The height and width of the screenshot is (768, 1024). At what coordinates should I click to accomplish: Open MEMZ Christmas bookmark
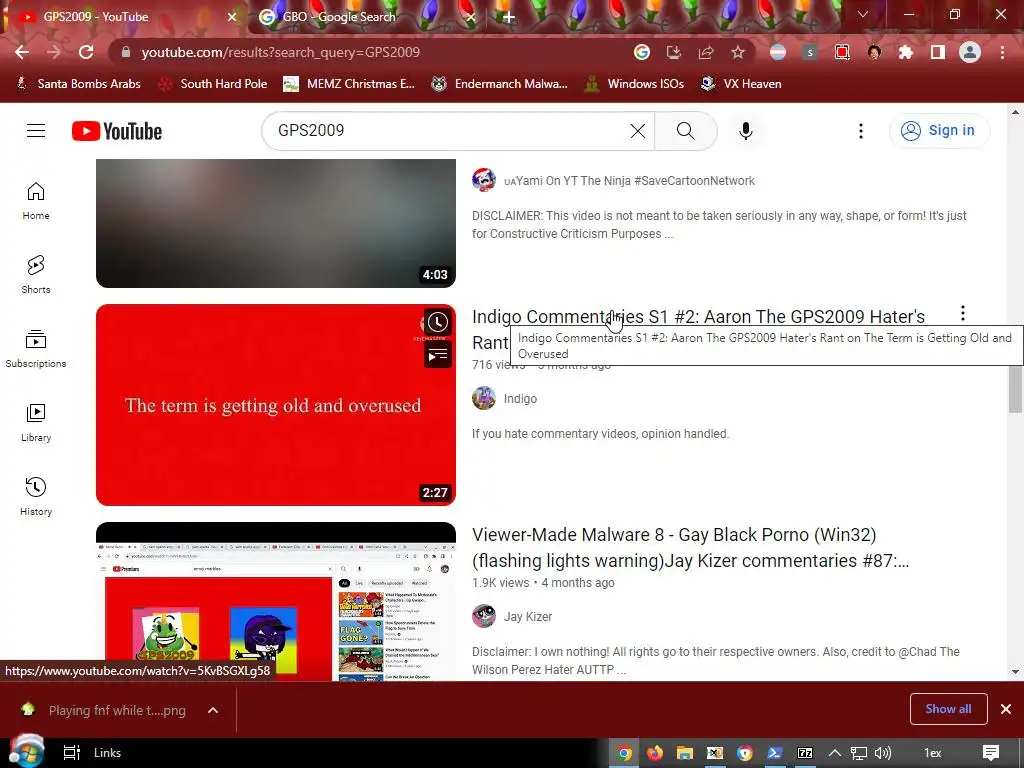[349, 84]
